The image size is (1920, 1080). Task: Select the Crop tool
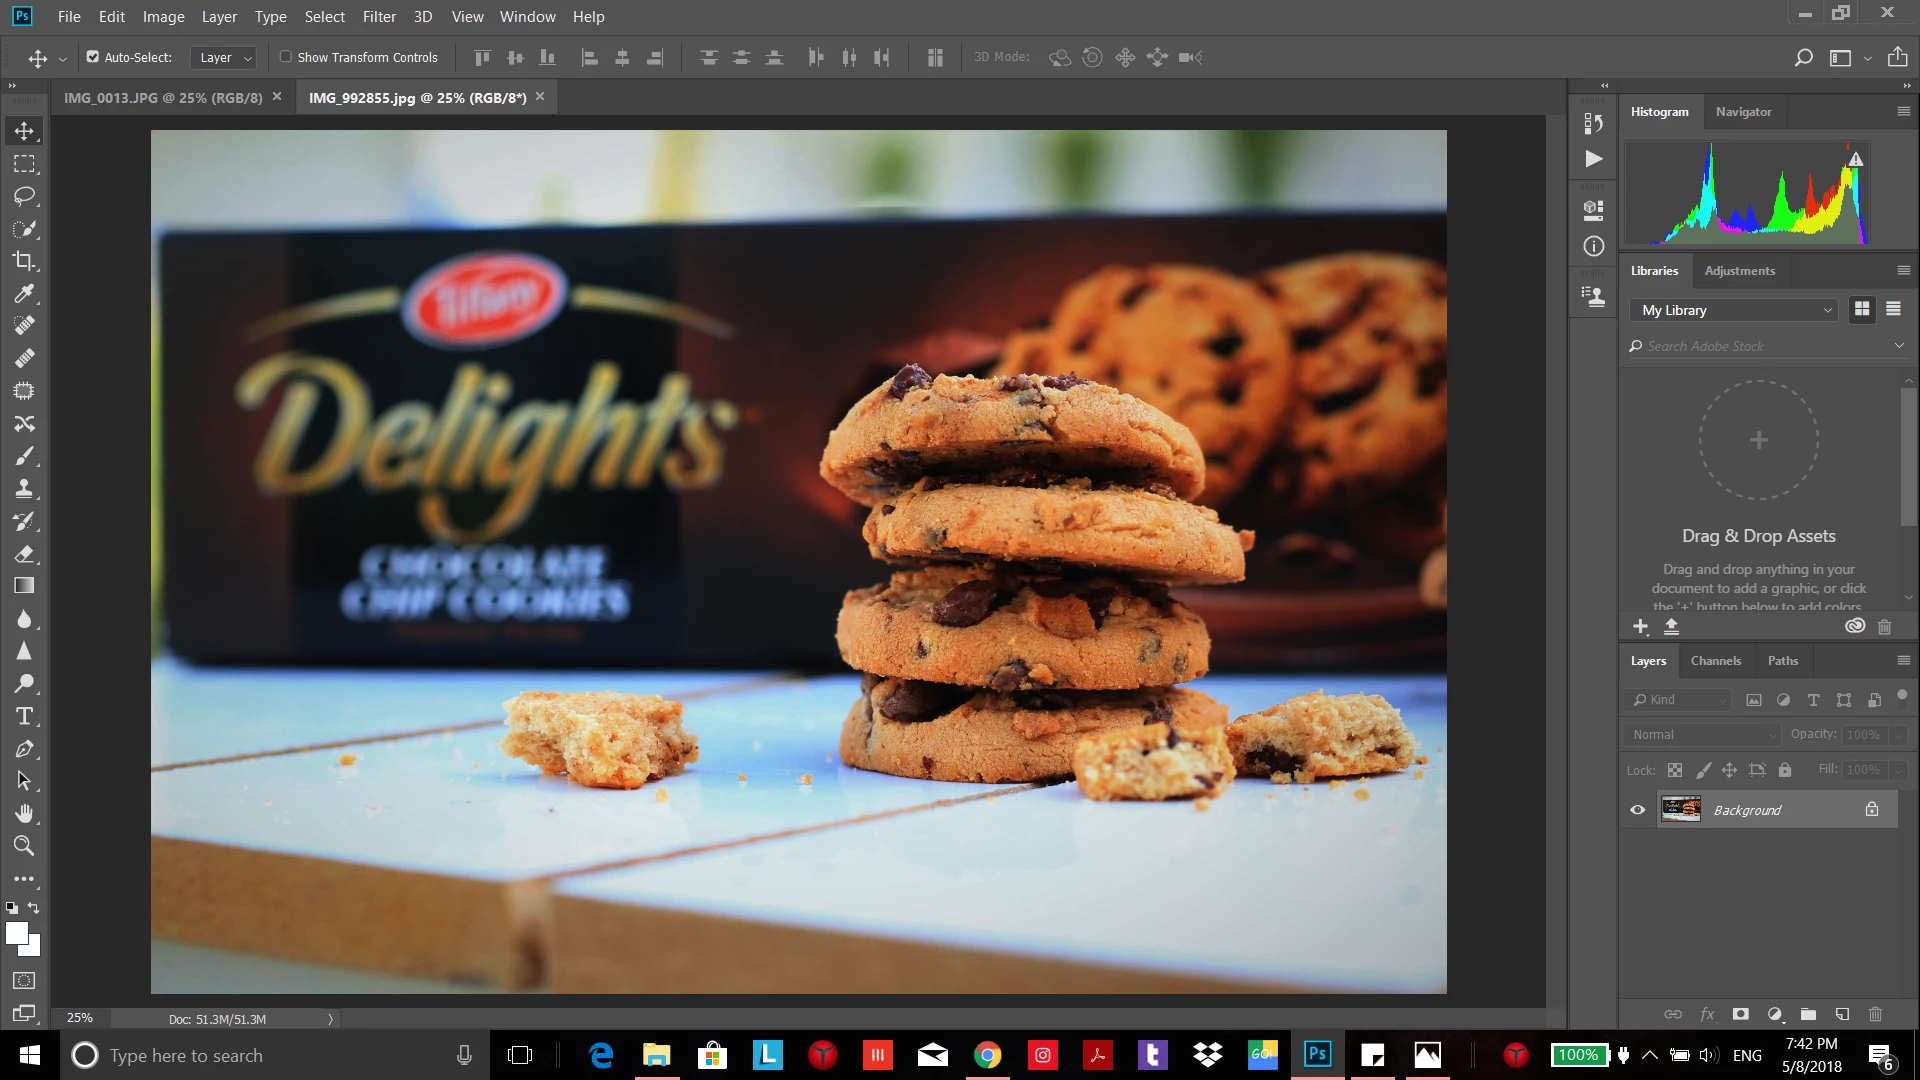(24, 261)
